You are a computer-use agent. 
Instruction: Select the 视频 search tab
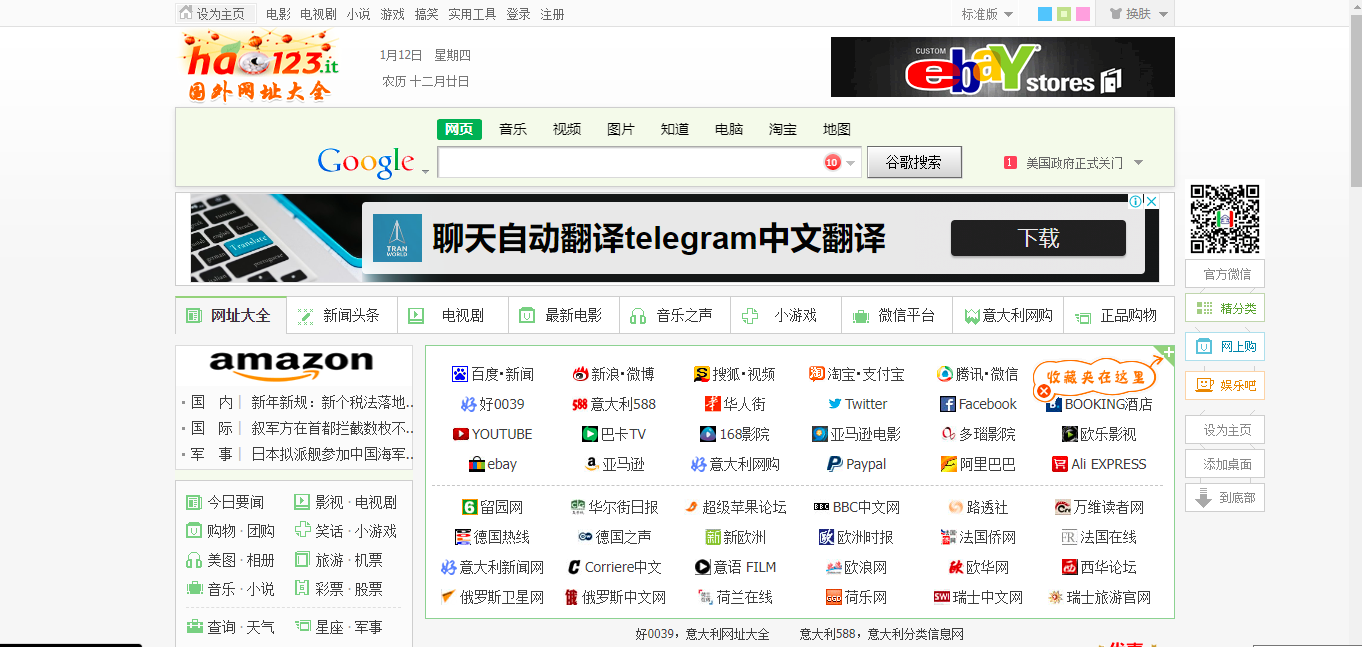pos(567,129)
